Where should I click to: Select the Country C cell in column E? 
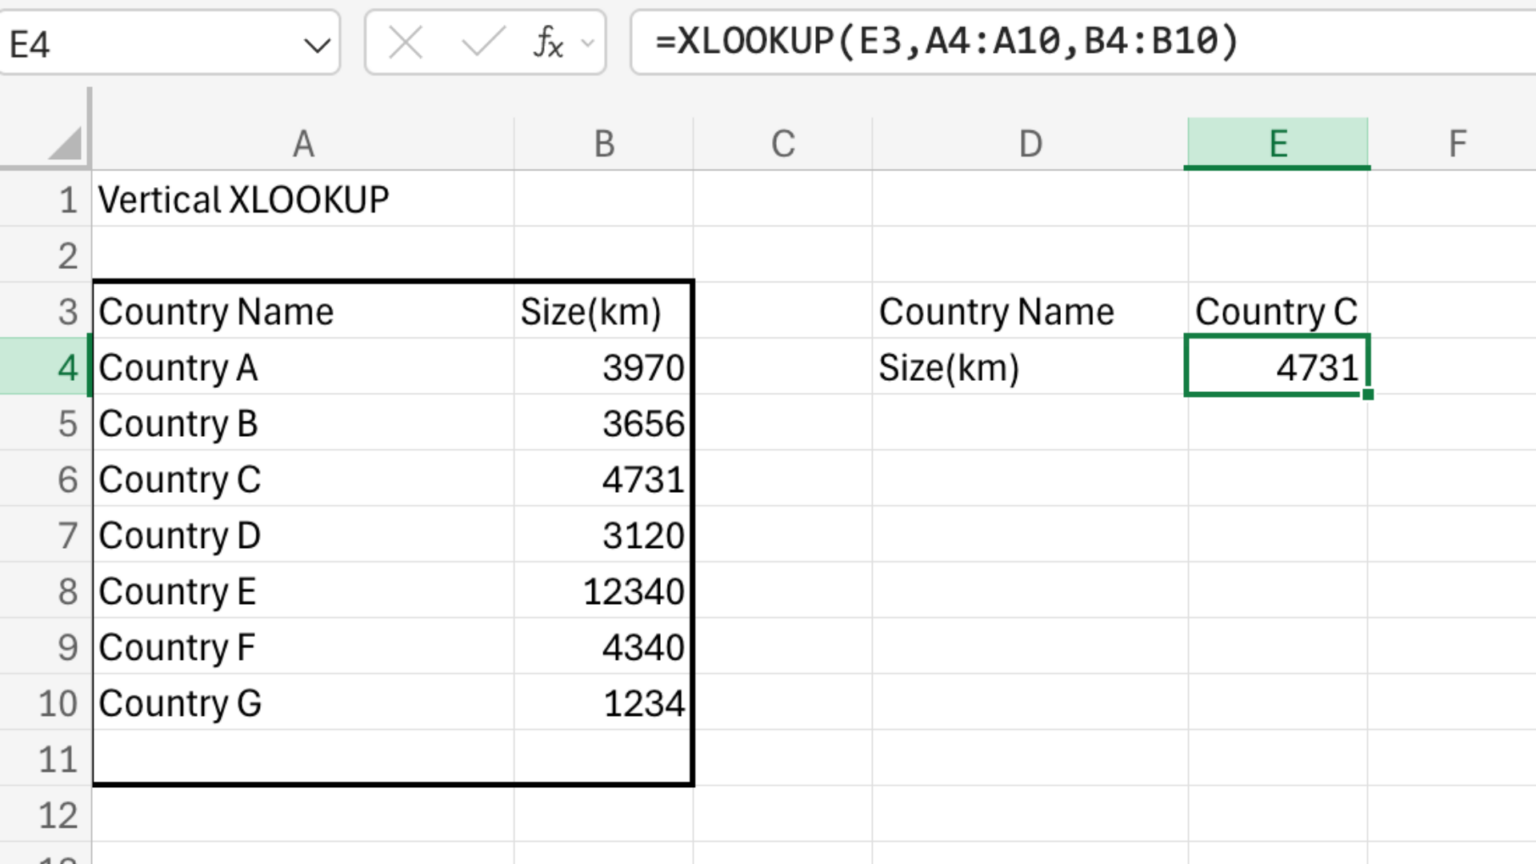[x=1277, y=311]
